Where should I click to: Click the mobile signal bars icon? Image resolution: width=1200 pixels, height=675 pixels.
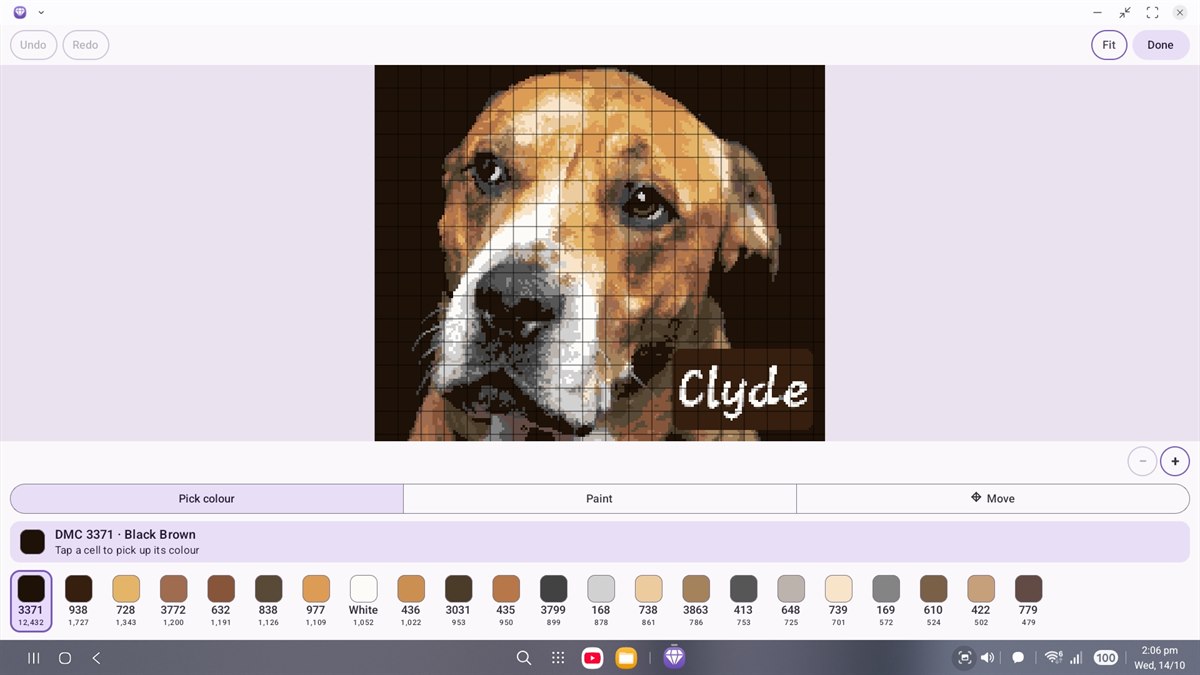coord(1077,658)
